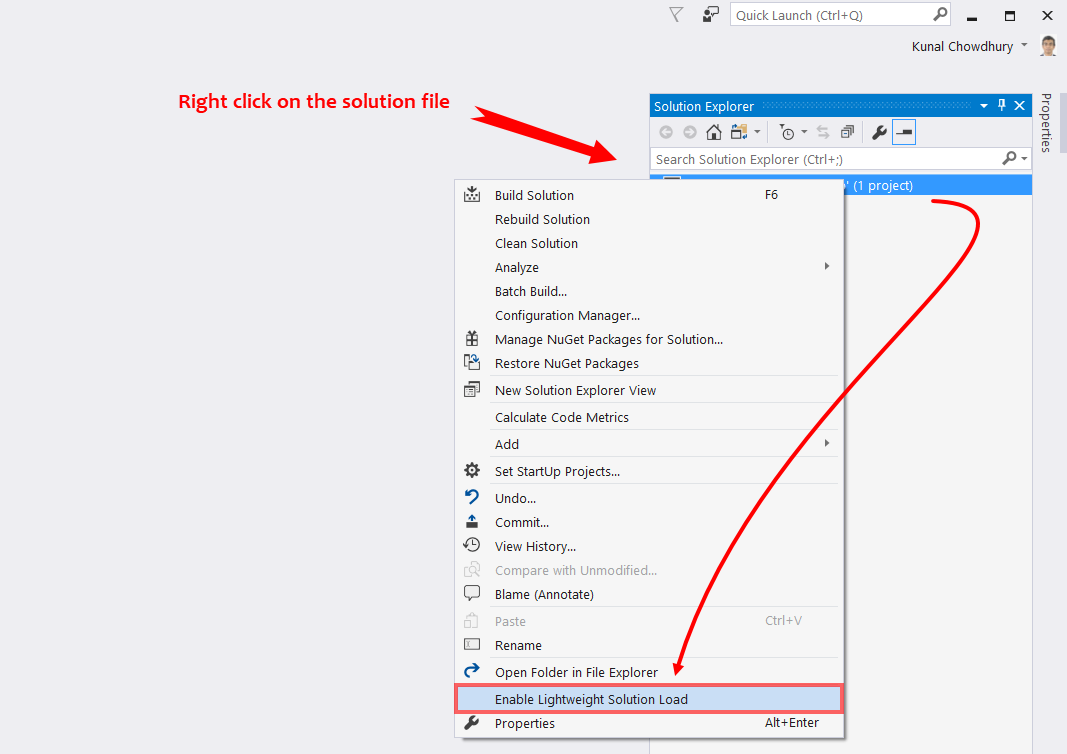1067x754 pixels.
Task: Click the Rename icon
Action: click(x=472, y=644)
